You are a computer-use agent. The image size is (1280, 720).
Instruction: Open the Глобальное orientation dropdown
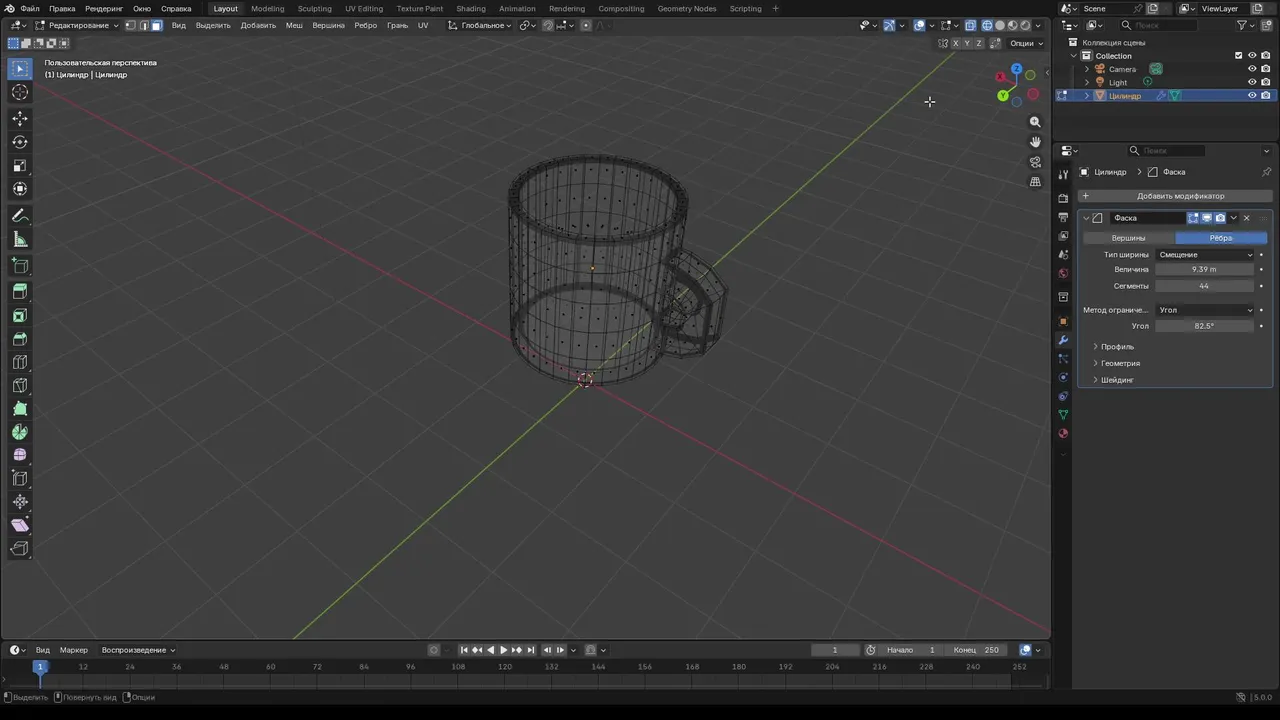[479, 25]
